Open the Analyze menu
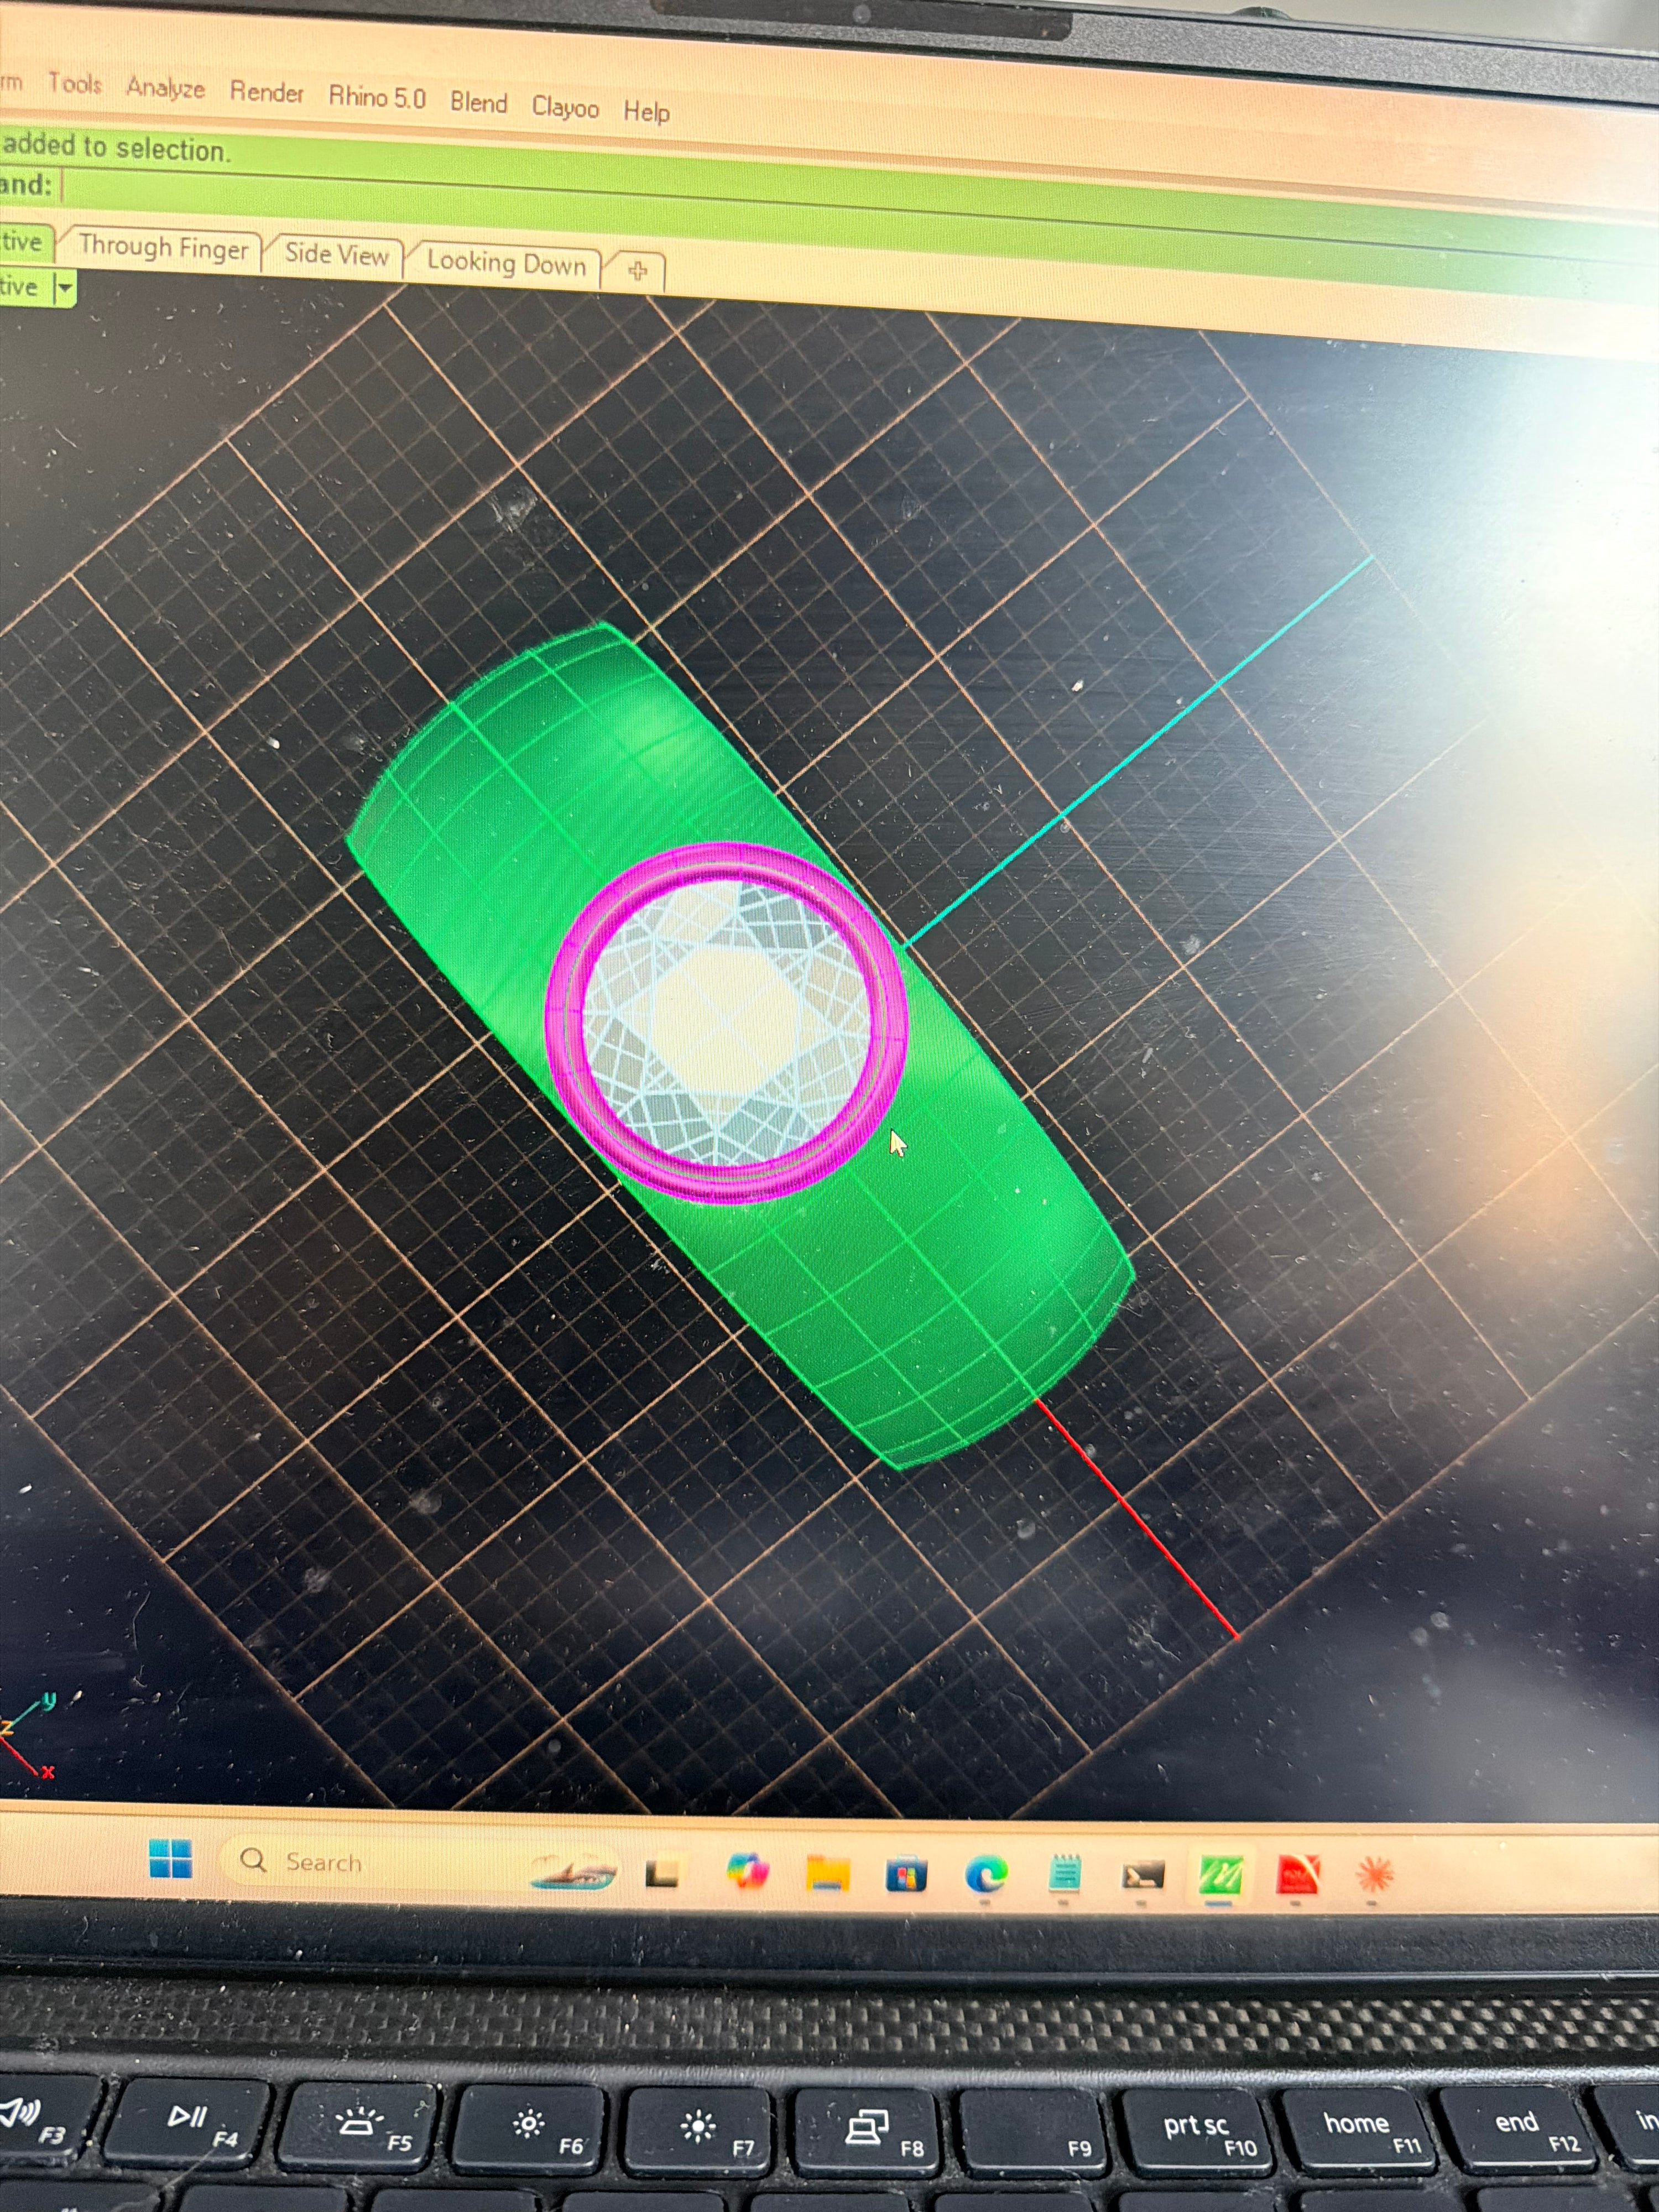The height and width of the screenshot is (2212, 1659). pyautogui.click(x=165, y=89)
